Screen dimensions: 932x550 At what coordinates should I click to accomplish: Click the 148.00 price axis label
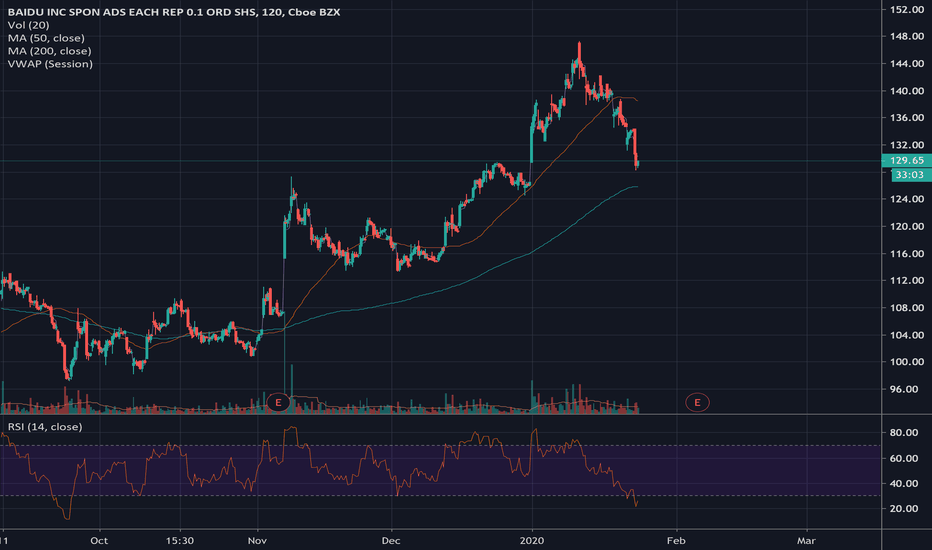(906, 36)
